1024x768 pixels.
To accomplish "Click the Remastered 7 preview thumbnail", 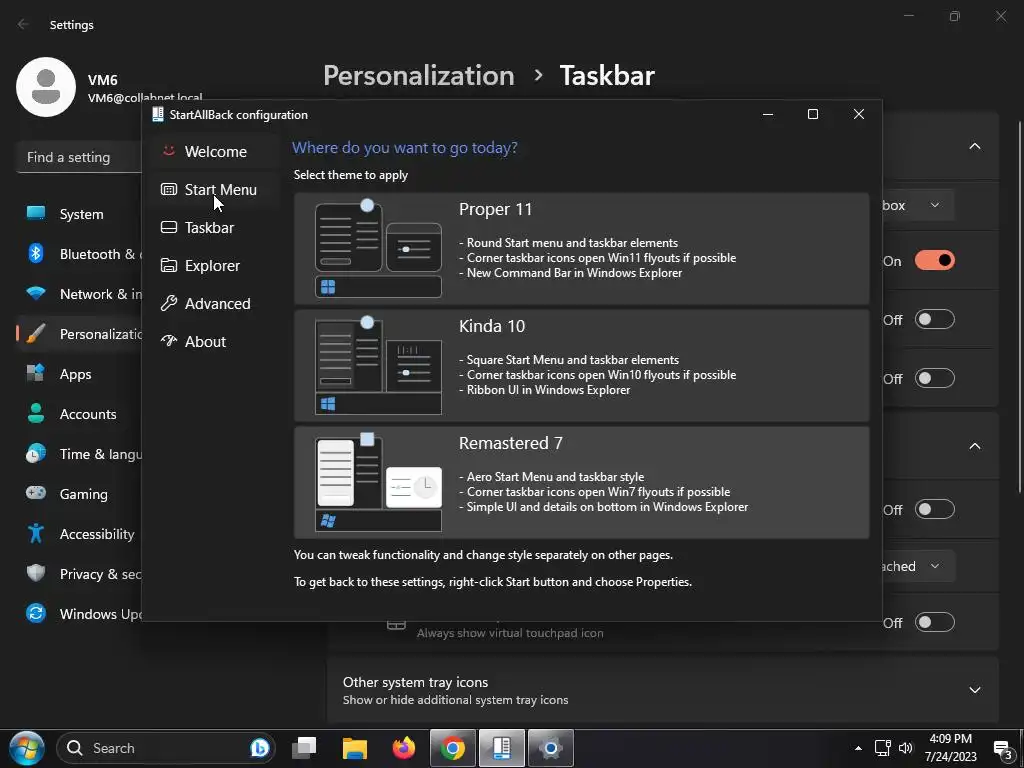I will [x=378, y=483].
